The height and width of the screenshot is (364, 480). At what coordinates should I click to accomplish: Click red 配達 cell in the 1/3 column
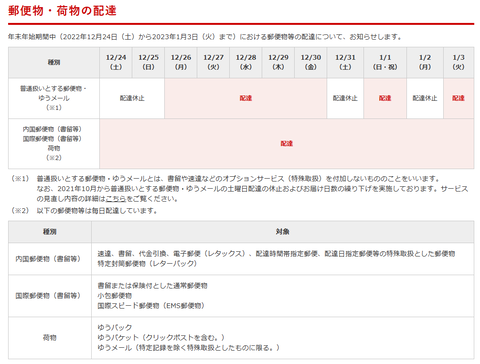[459, 98]
